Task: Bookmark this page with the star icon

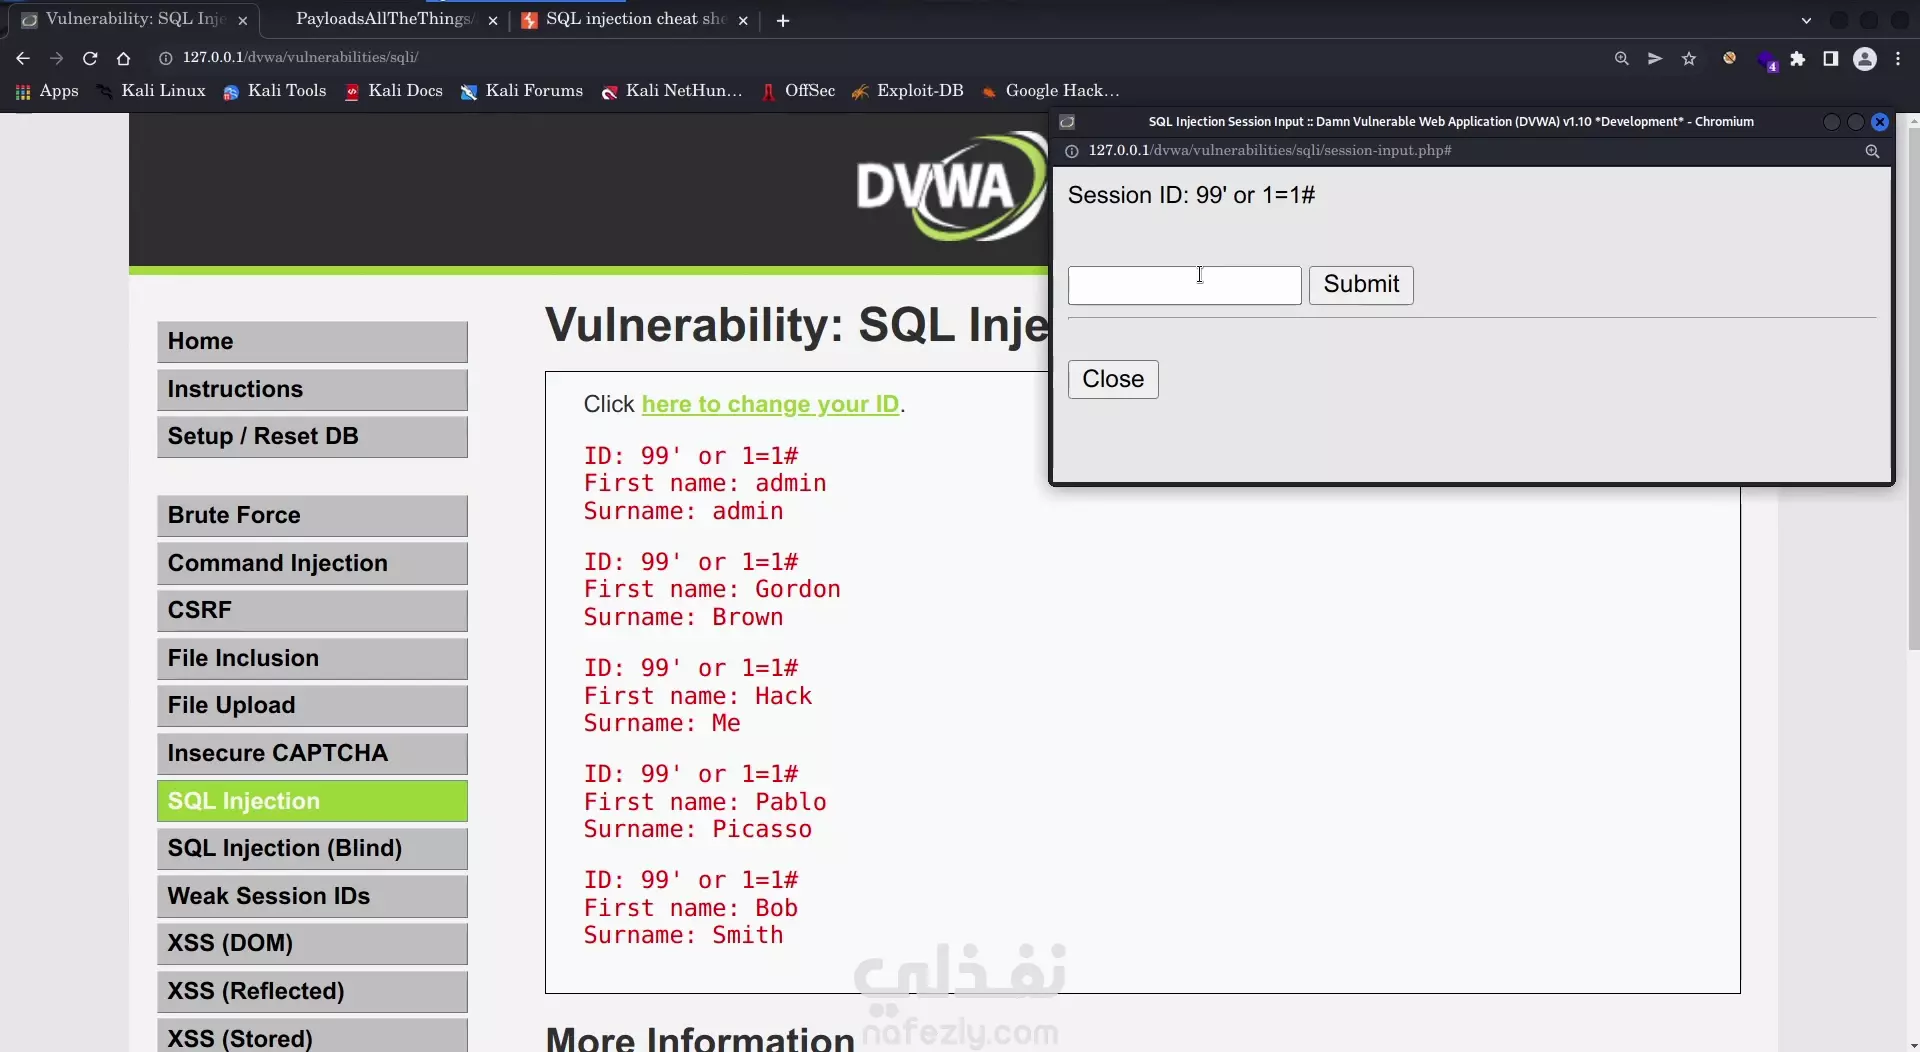Action: tap(1689, 58)
